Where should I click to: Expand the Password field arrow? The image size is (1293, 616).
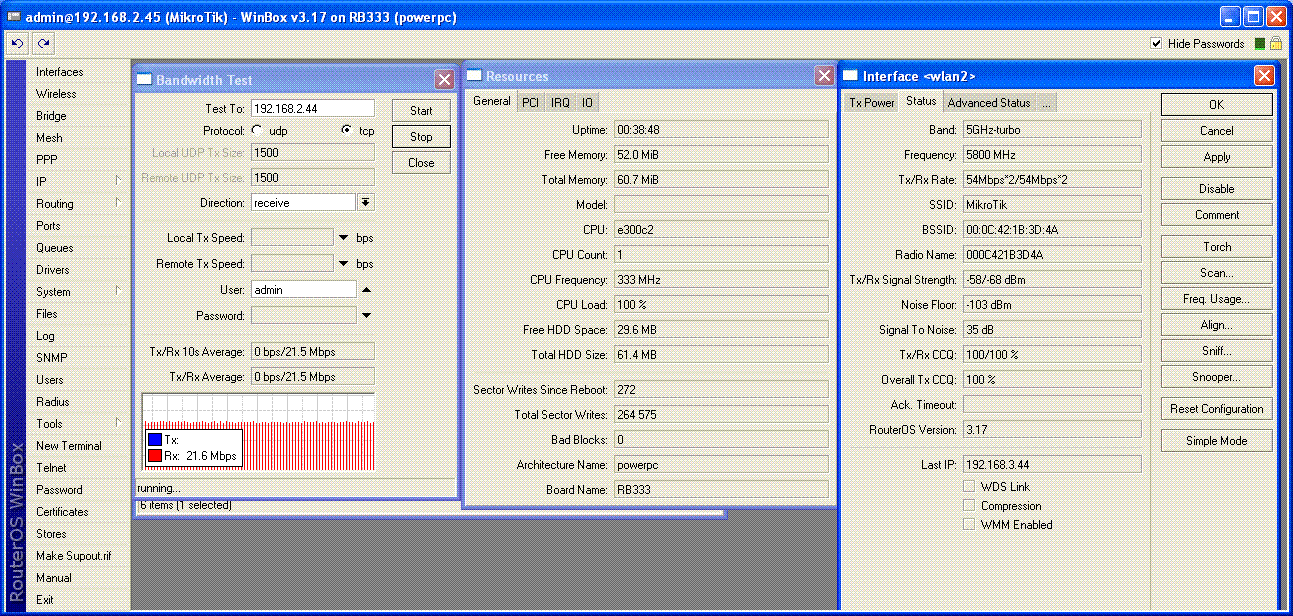click(x=366, y=315)
